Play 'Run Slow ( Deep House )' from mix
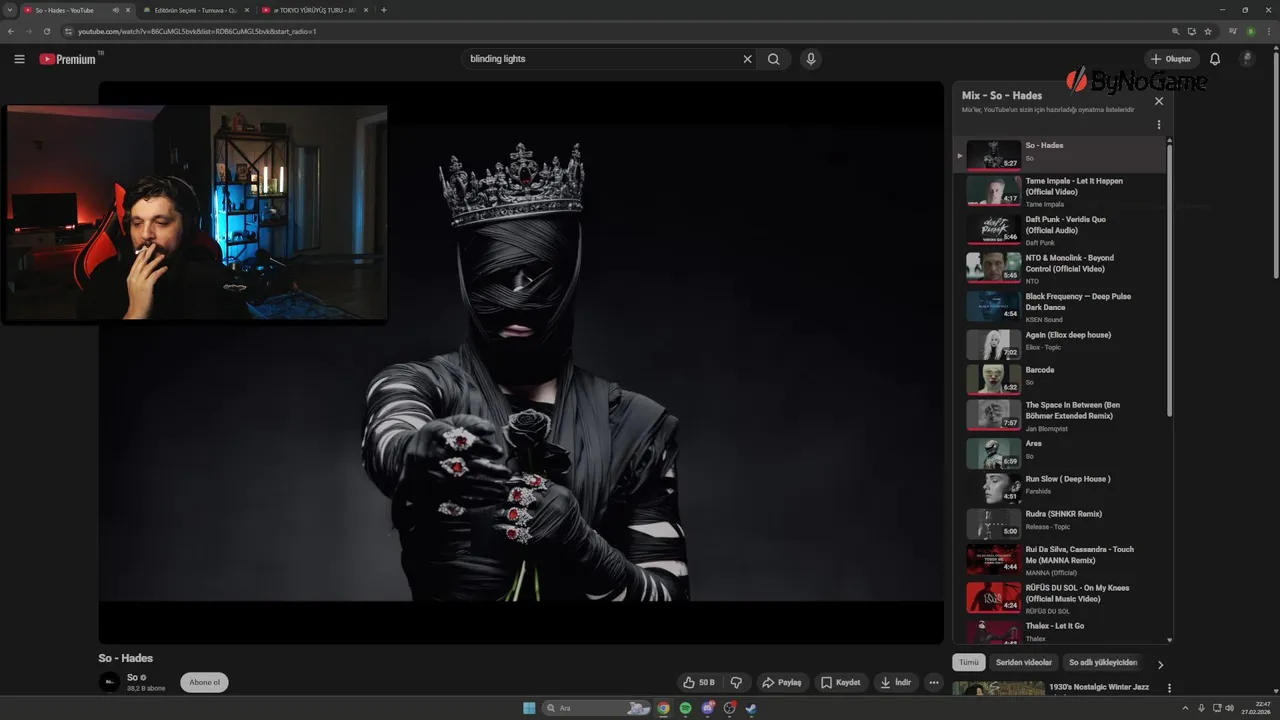 (1060, 488)
